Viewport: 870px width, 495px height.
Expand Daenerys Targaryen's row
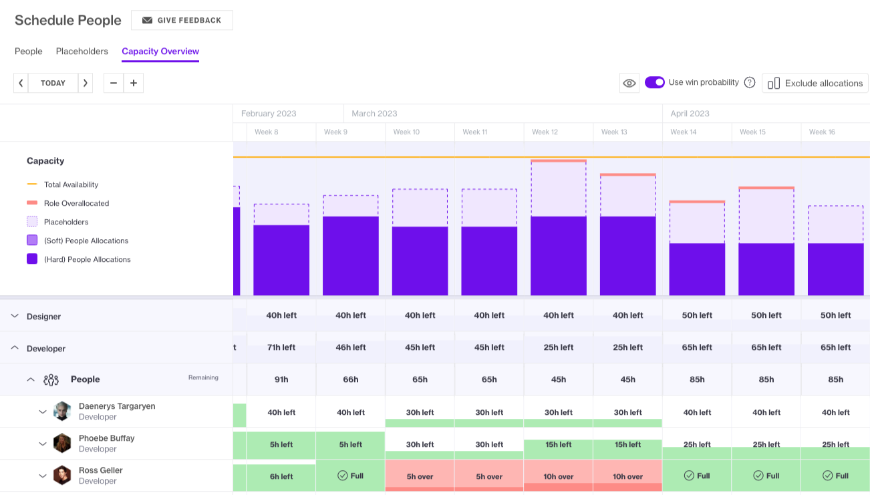coord(42,411)
